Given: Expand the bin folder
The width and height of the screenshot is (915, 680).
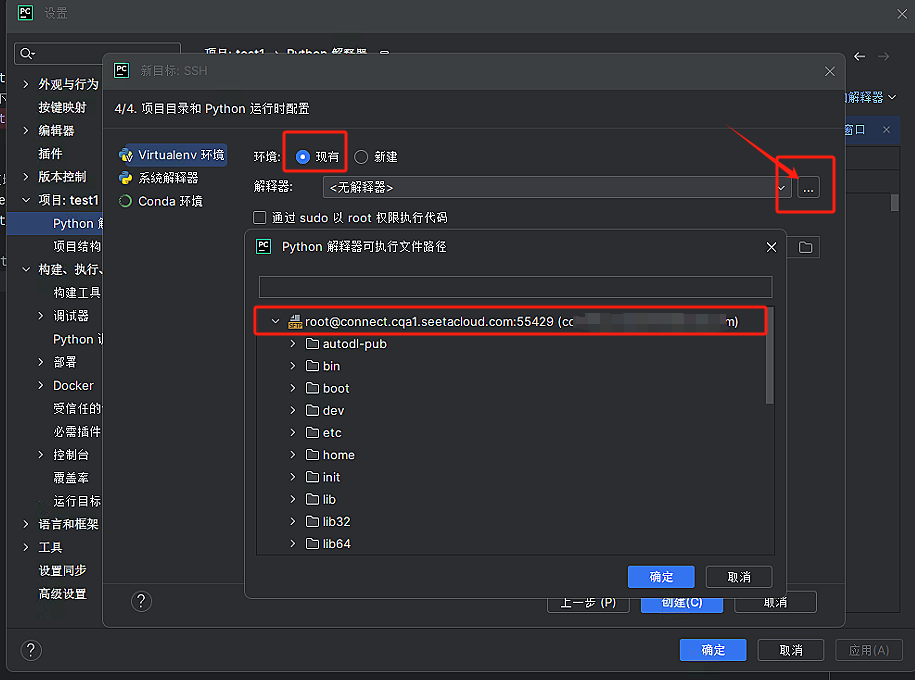Looking at the screenshot, I should (293, 366).
